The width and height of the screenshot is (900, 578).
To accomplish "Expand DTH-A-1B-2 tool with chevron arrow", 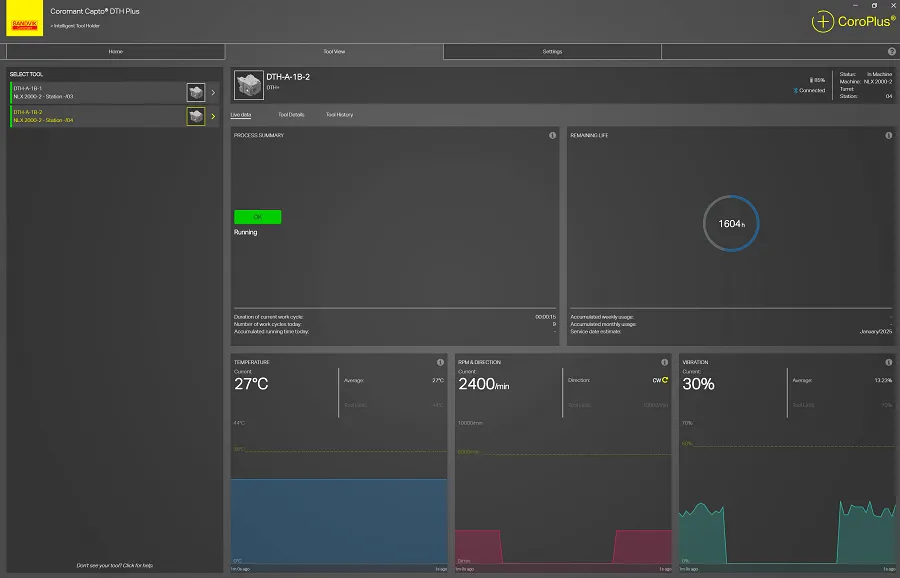I will tap(213, 117).
